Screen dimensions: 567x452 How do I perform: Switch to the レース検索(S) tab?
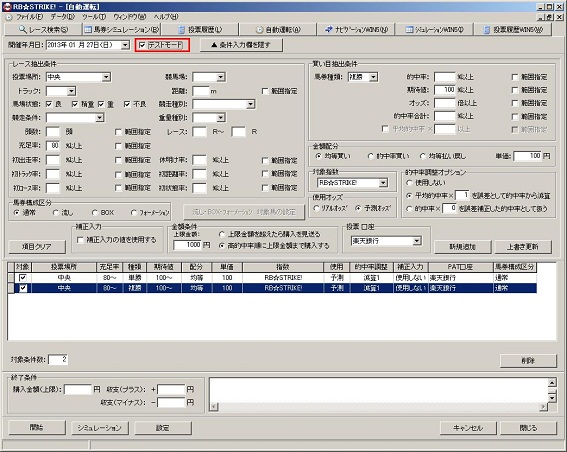(x=43, y=29)
